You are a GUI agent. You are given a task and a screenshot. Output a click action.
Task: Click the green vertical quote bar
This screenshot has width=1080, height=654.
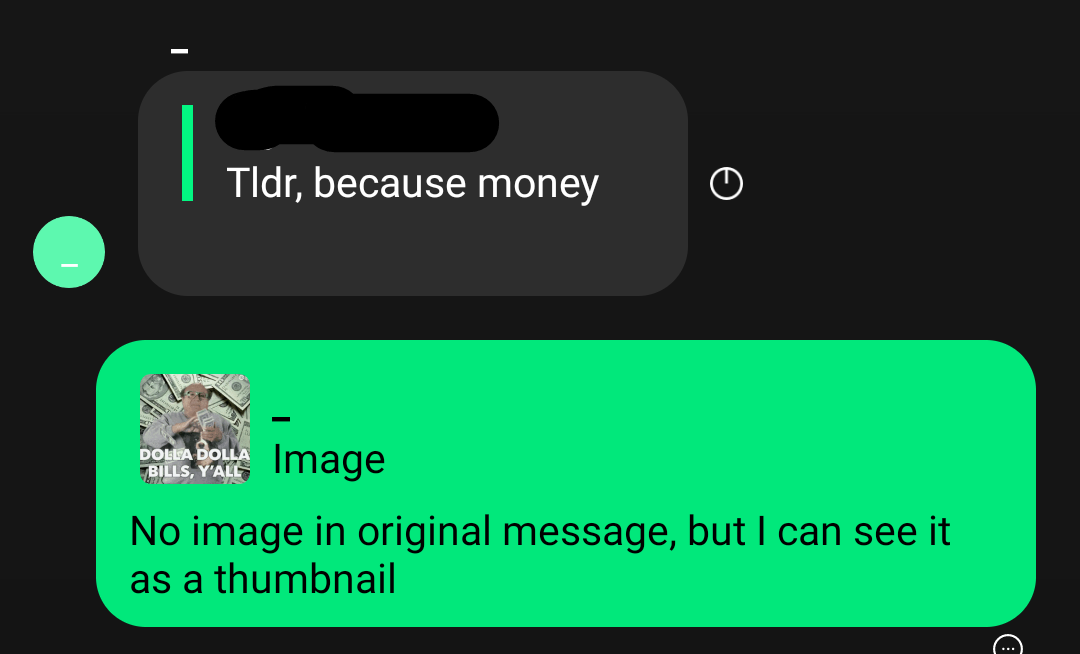coord(187,153)
